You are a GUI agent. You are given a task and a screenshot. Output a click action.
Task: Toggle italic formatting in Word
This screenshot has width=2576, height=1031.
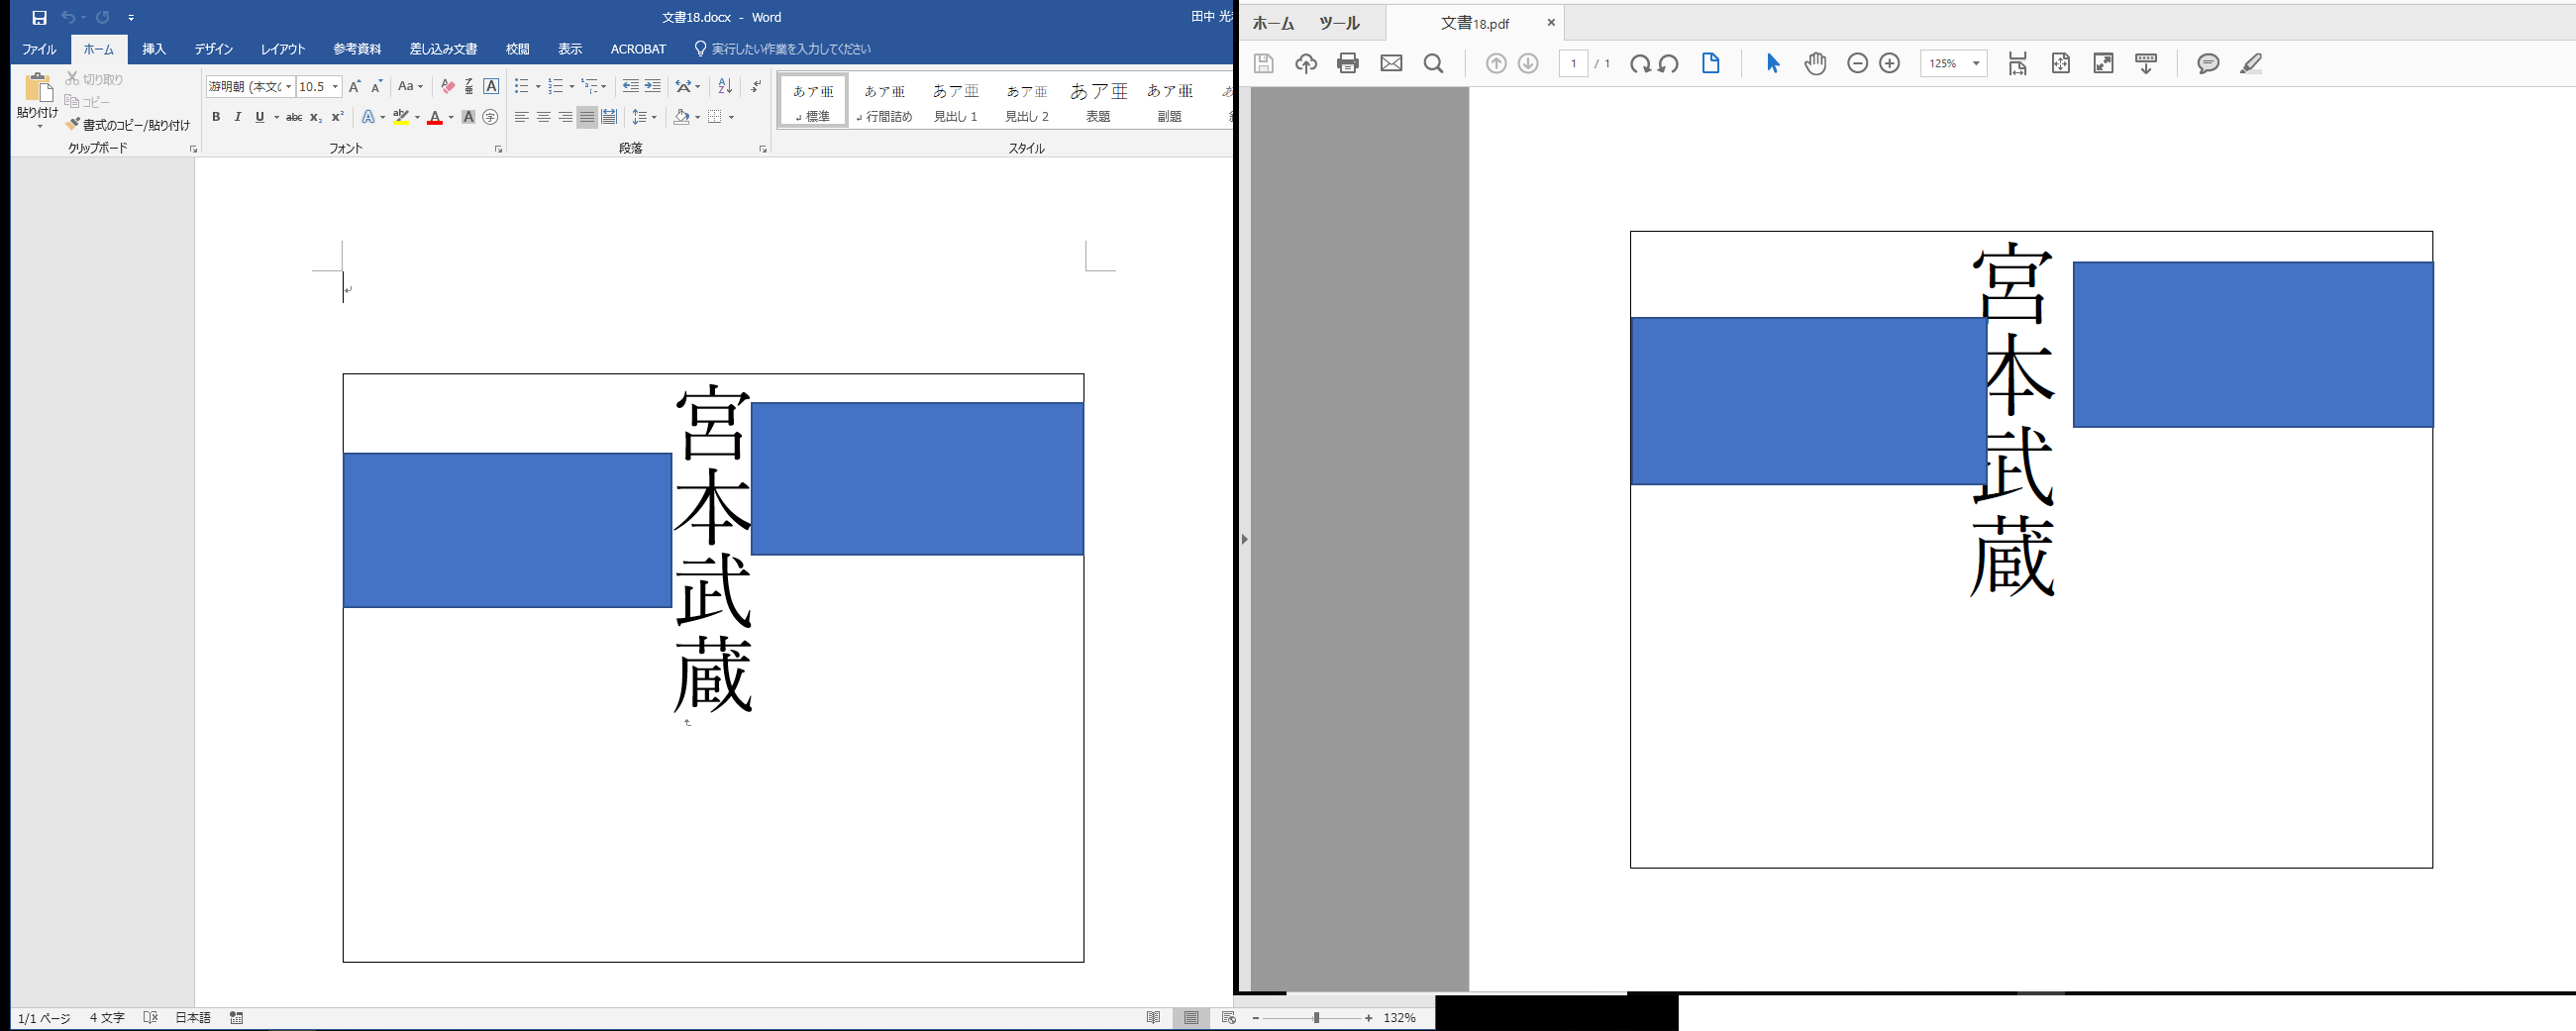pos(238,118)
